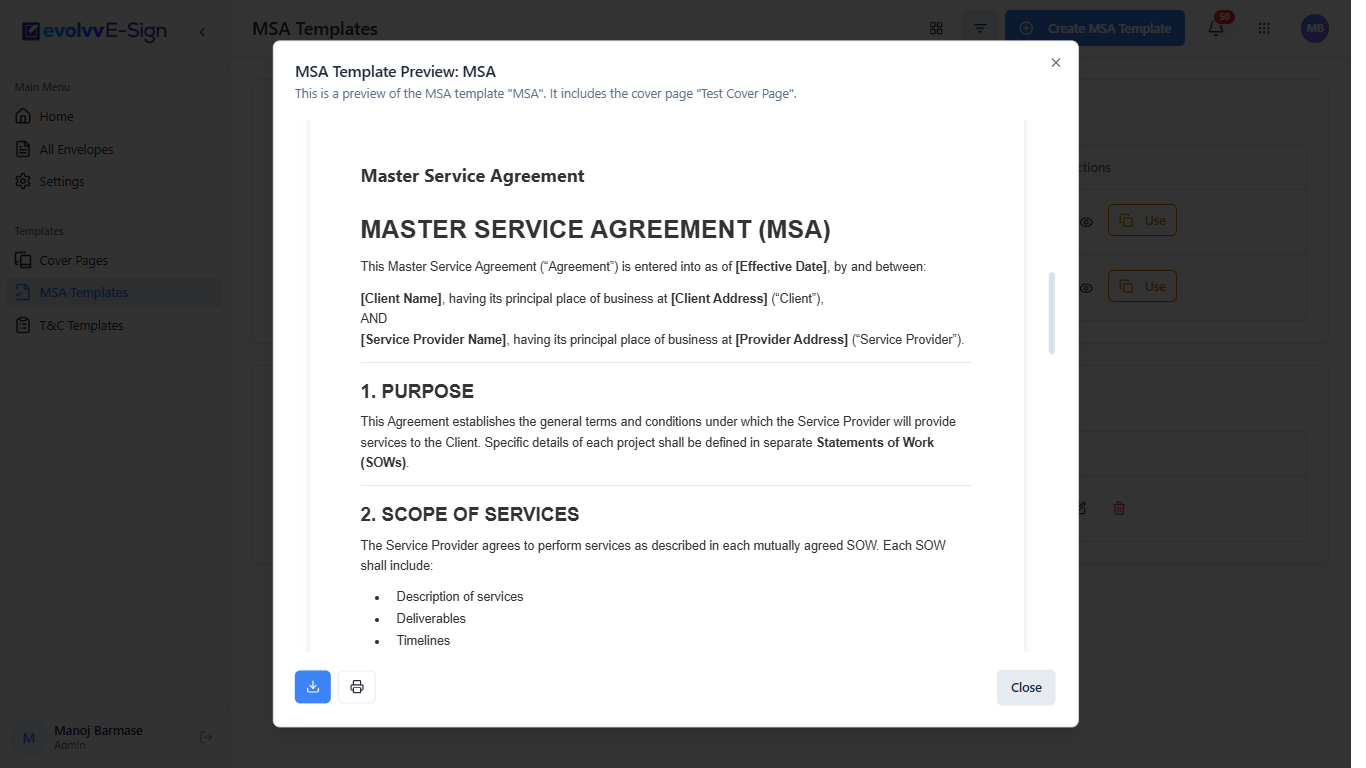Image resolution: width=1366 pixels, height=768 pixels.
Task: Download the MSA template preview
Action: 313,687
